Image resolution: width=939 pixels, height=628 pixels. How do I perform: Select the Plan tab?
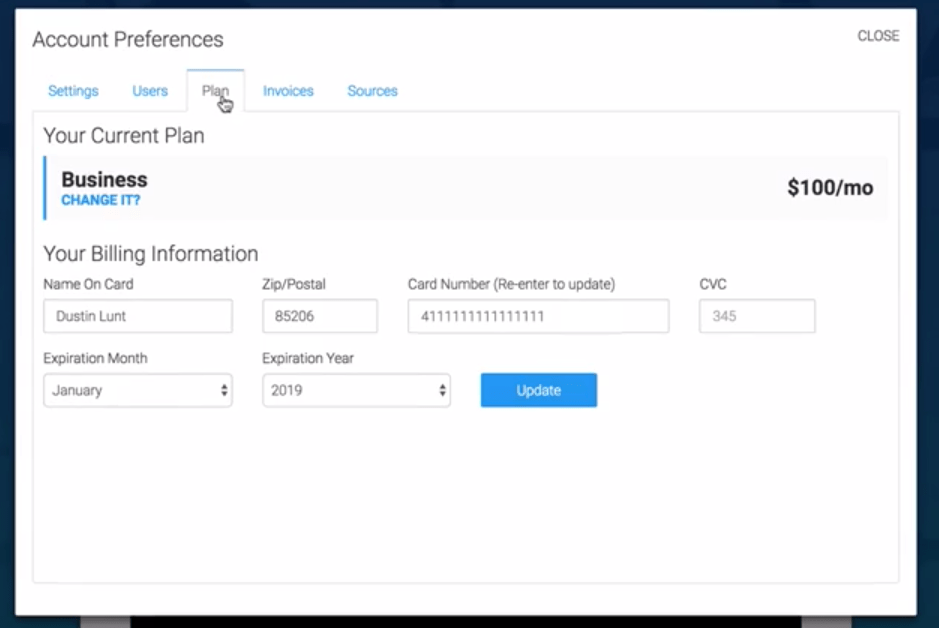[215, 91]
